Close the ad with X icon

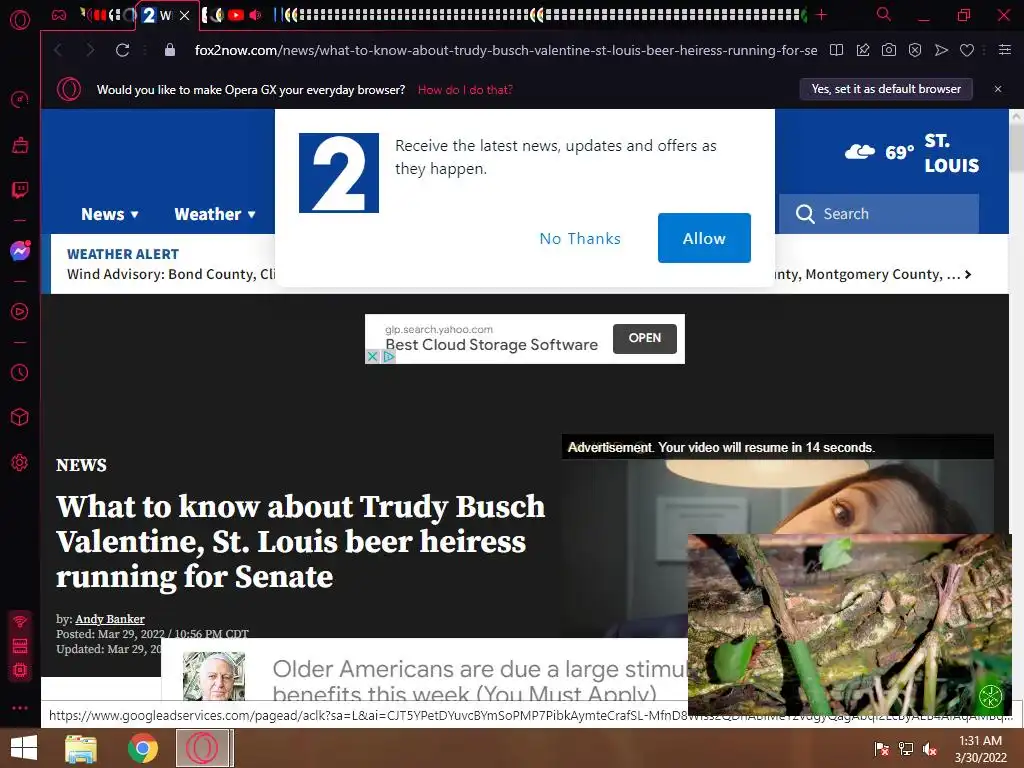point(372,357)
